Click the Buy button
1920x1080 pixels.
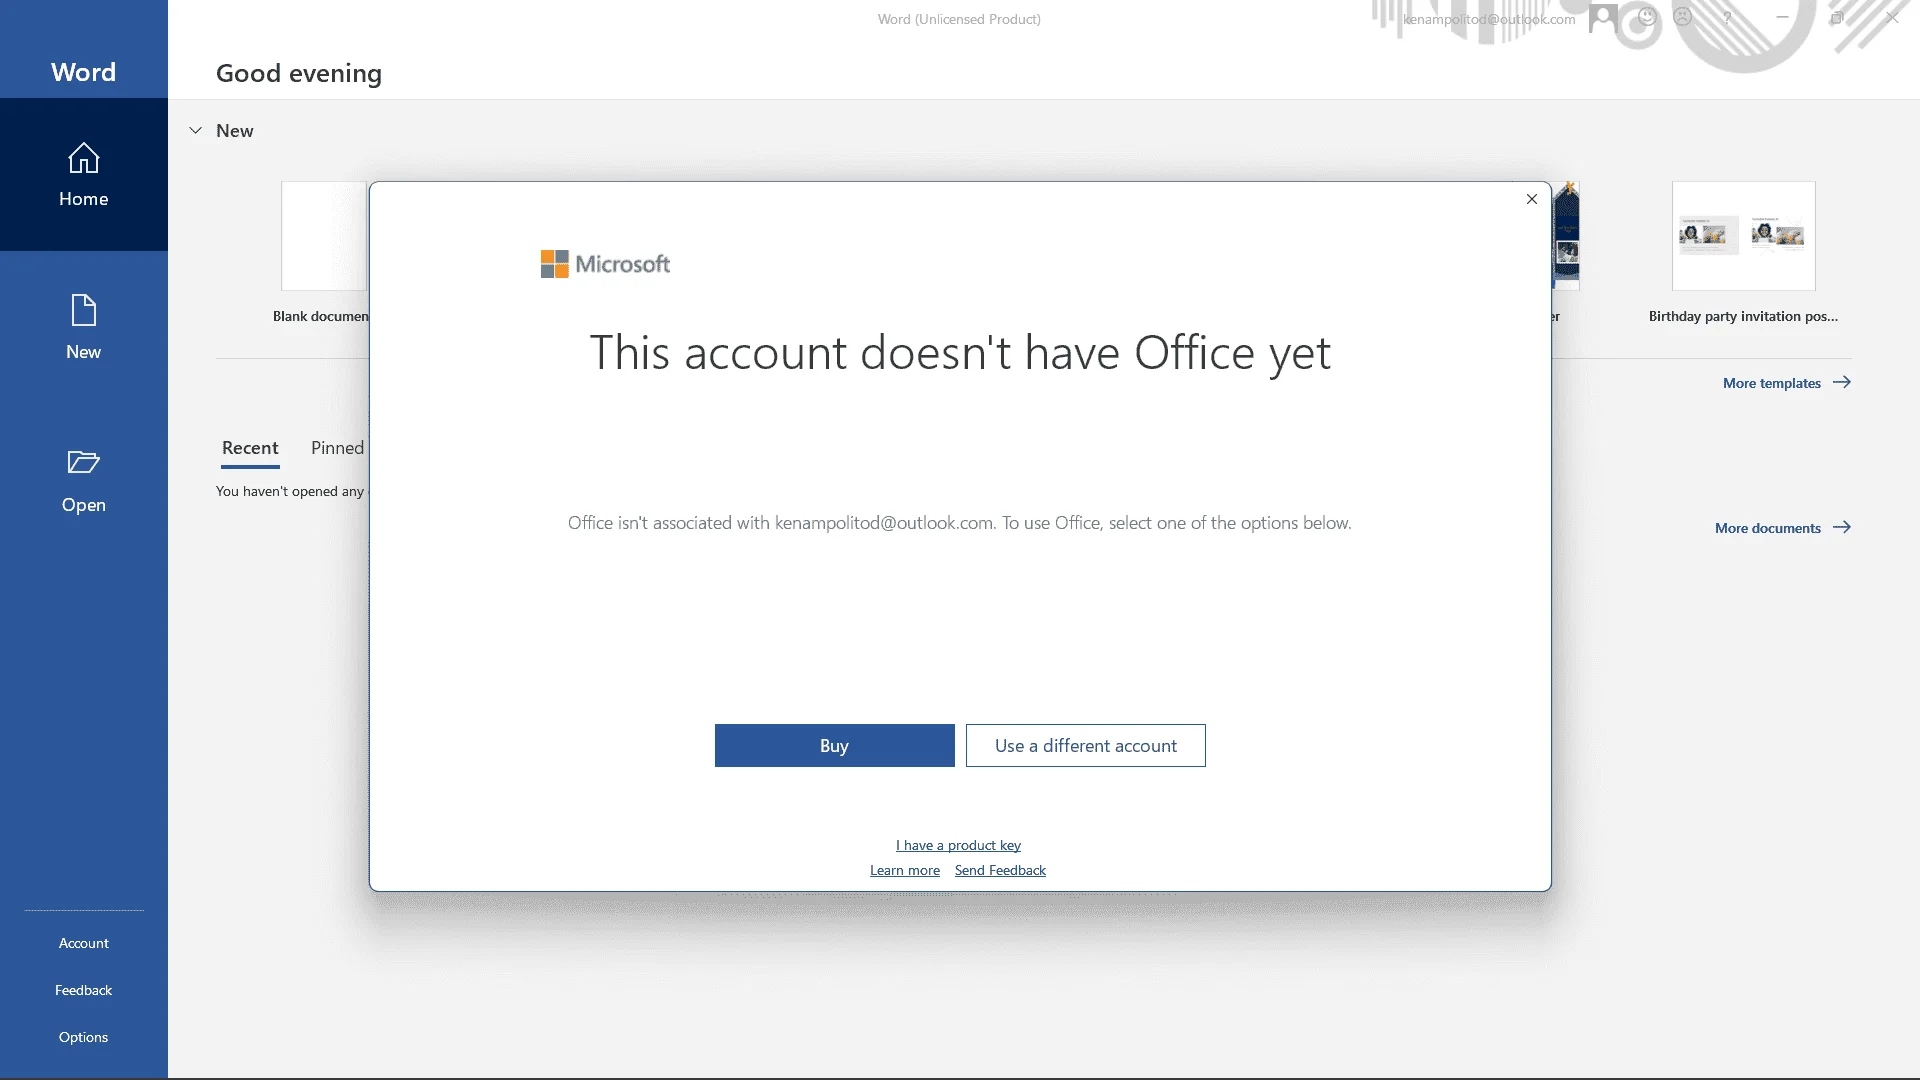click(x=834, y=746)
